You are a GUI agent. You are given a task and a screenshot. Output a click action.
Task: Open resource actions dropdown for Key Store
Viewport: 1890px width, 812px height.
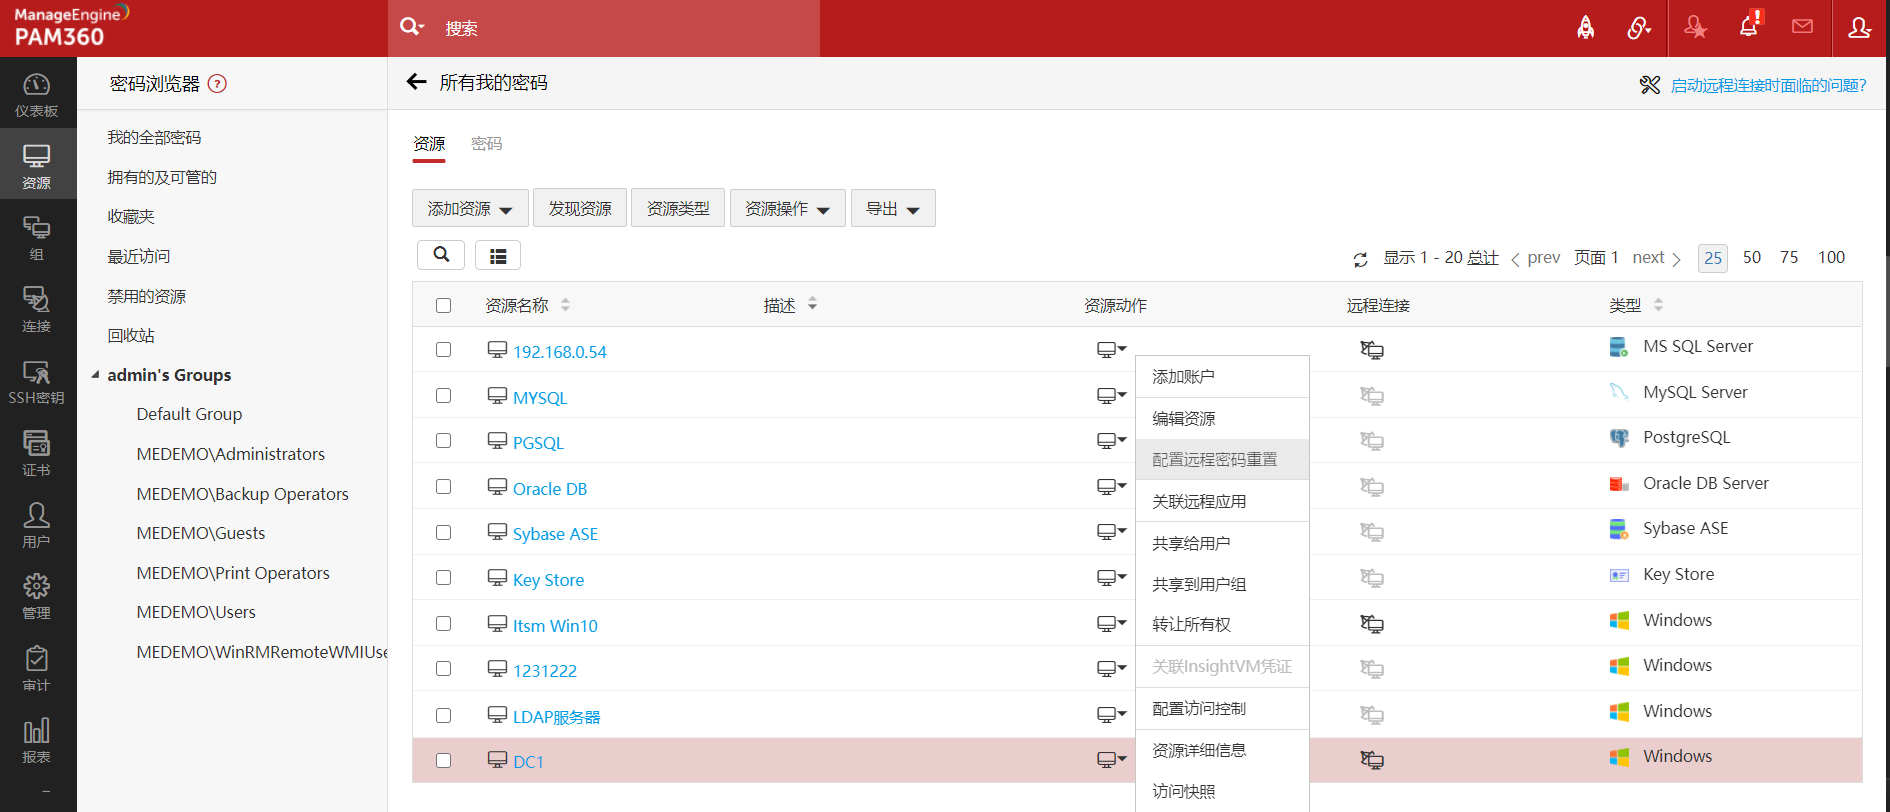(1111, 578)
